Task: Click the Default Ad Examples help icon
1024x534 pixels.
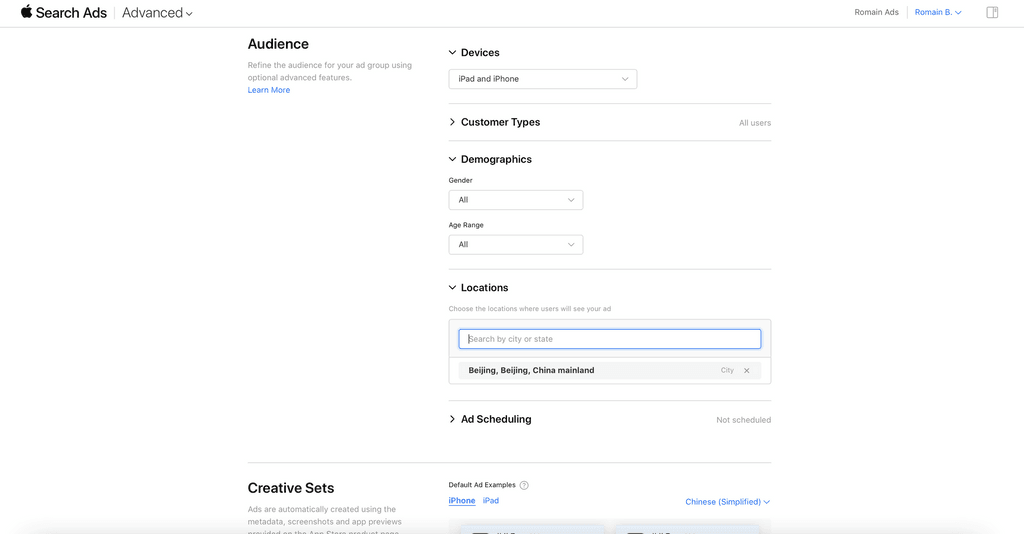Action: [x=524, y=485]
